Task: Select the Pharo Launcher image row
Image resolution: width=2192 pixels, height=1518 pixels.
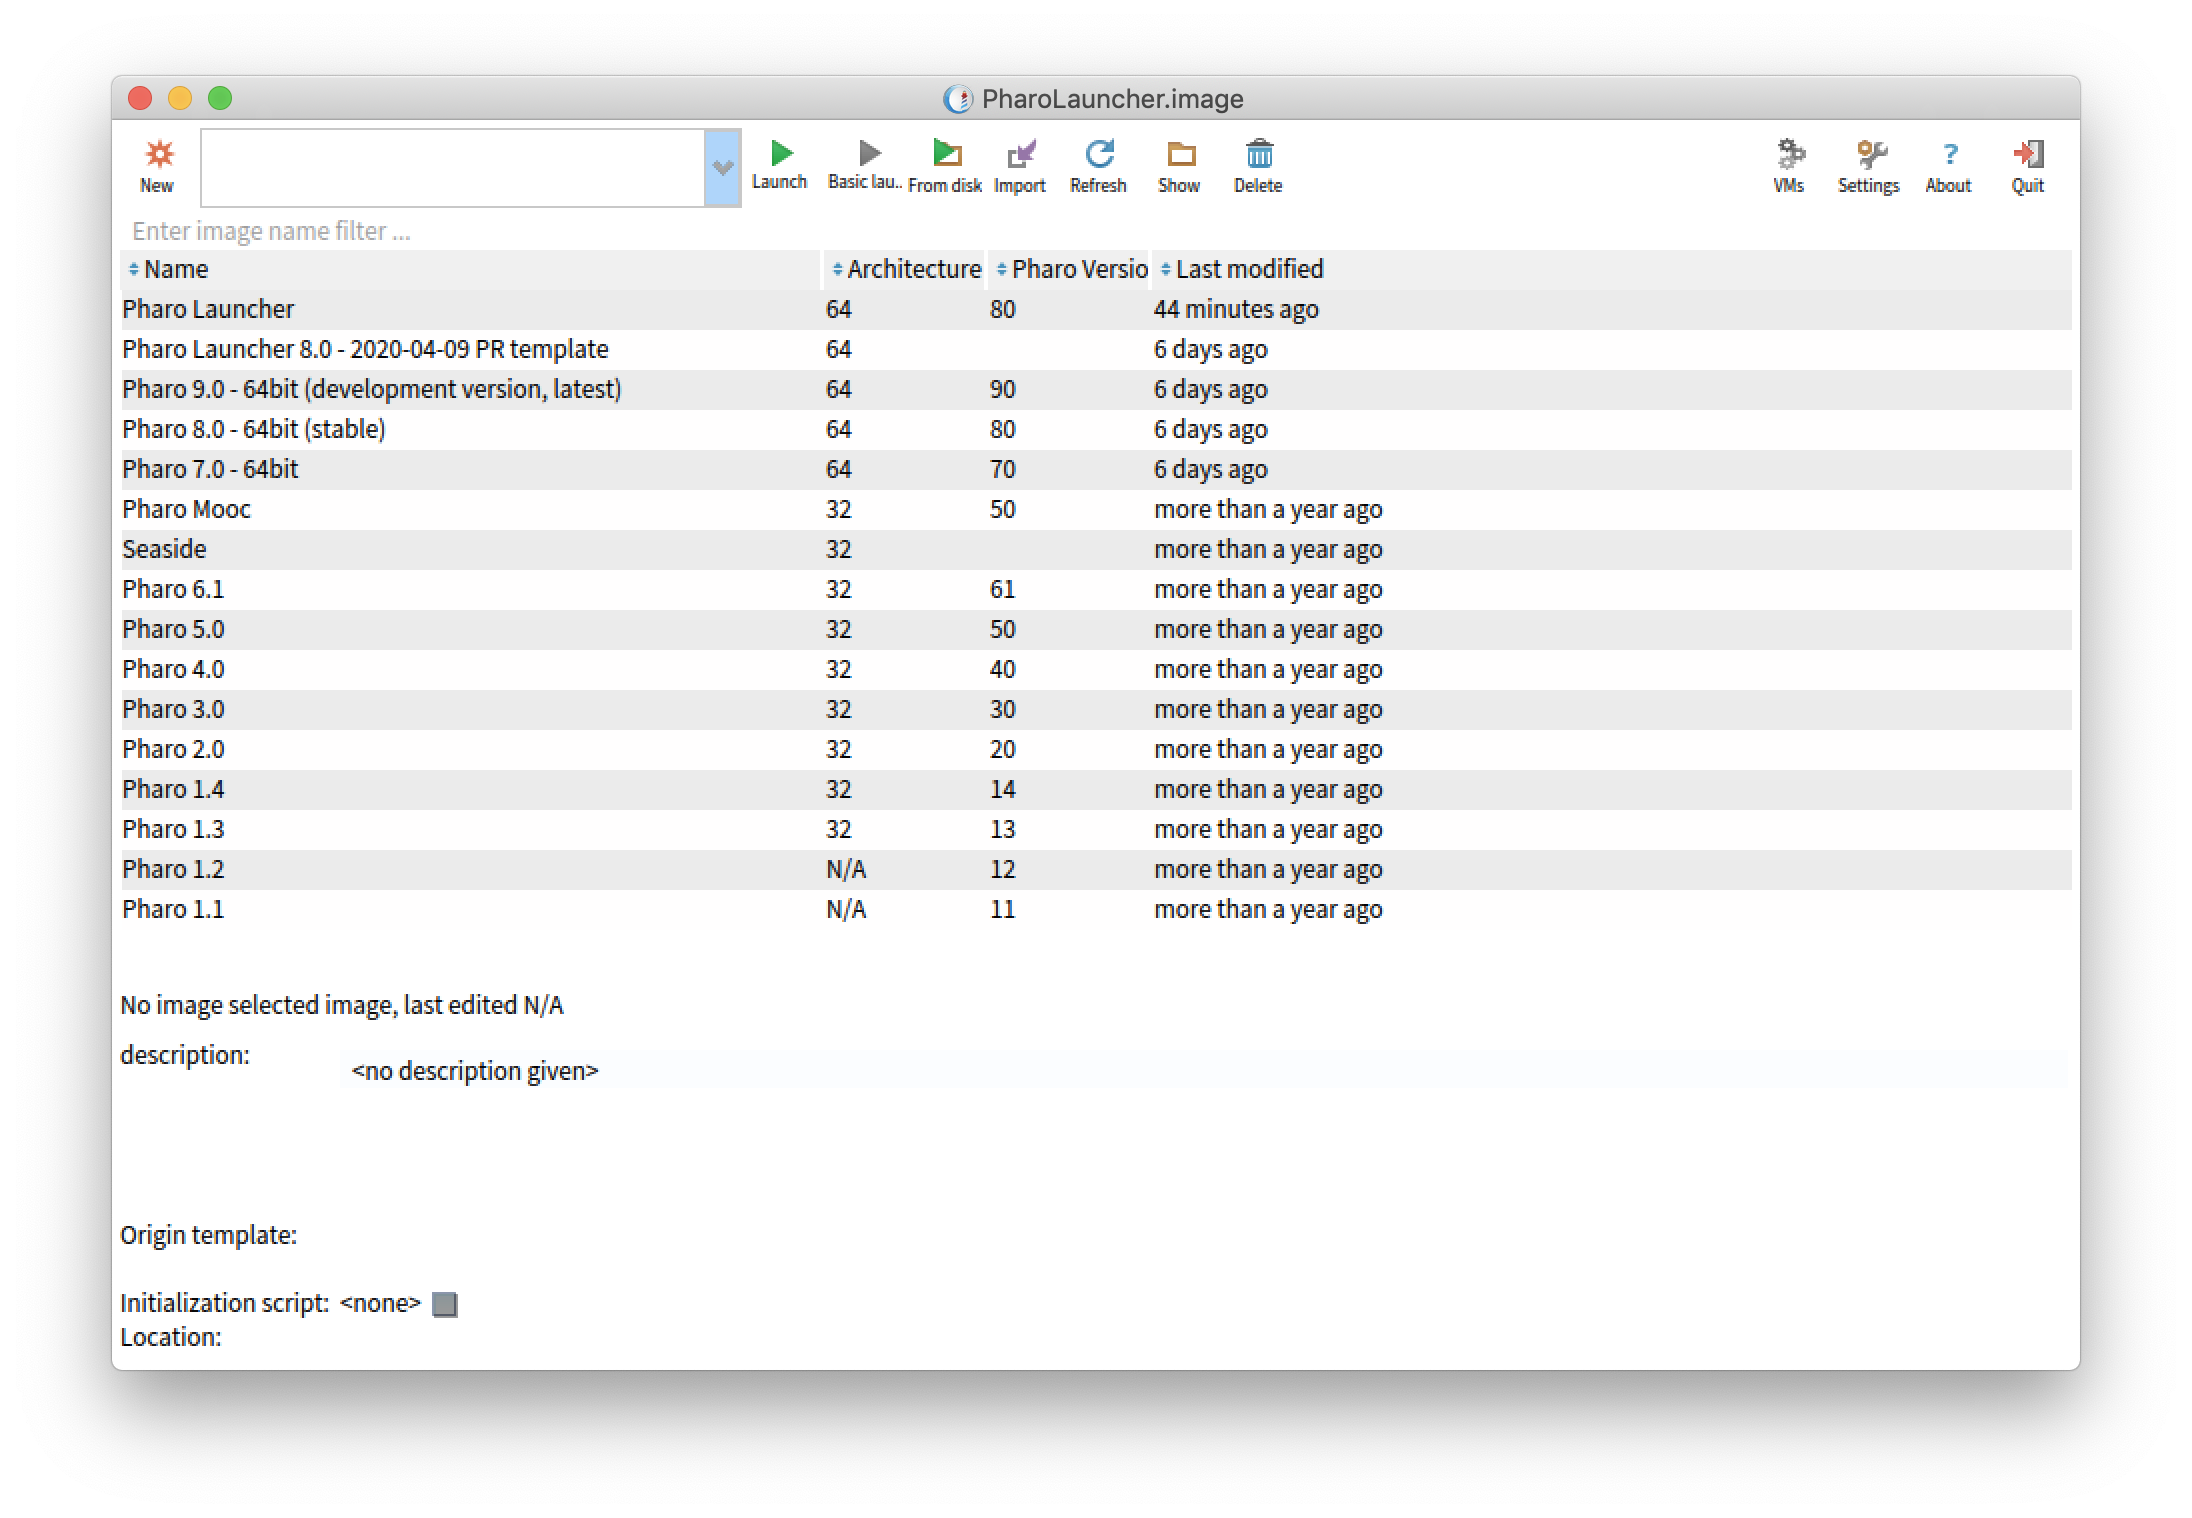Action: pyautogui.click(x=1096, y=309)
